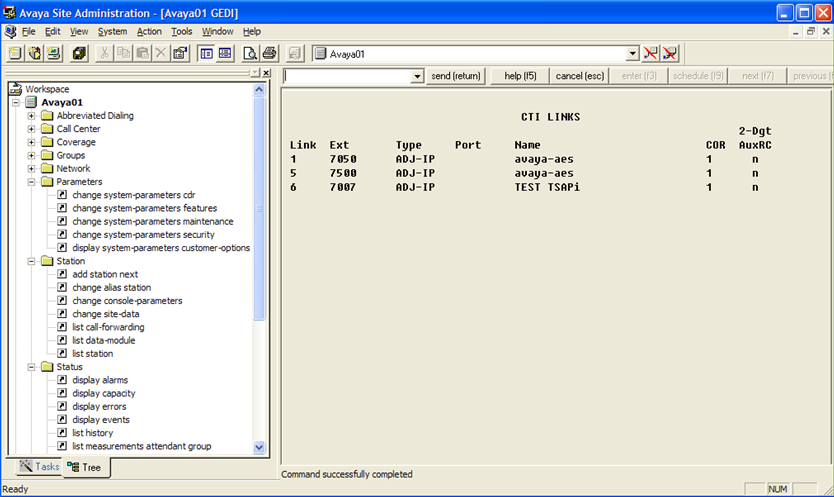Click the tree scrollbar down arrow
This screenshot has width=834, height=497.
click(259, 448)
